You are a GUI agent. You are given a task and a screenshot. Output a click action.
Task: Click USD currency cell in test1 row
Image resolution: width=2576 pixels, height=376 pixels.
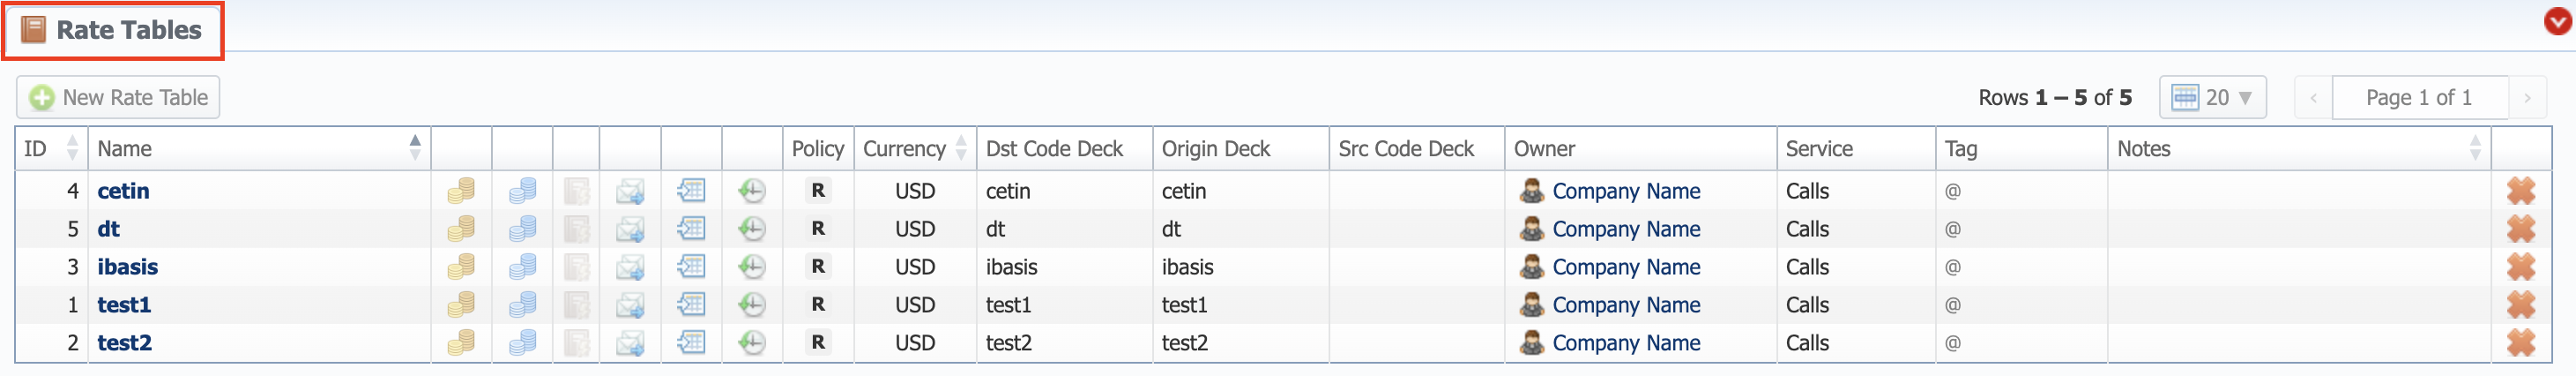tap(914, 304)
